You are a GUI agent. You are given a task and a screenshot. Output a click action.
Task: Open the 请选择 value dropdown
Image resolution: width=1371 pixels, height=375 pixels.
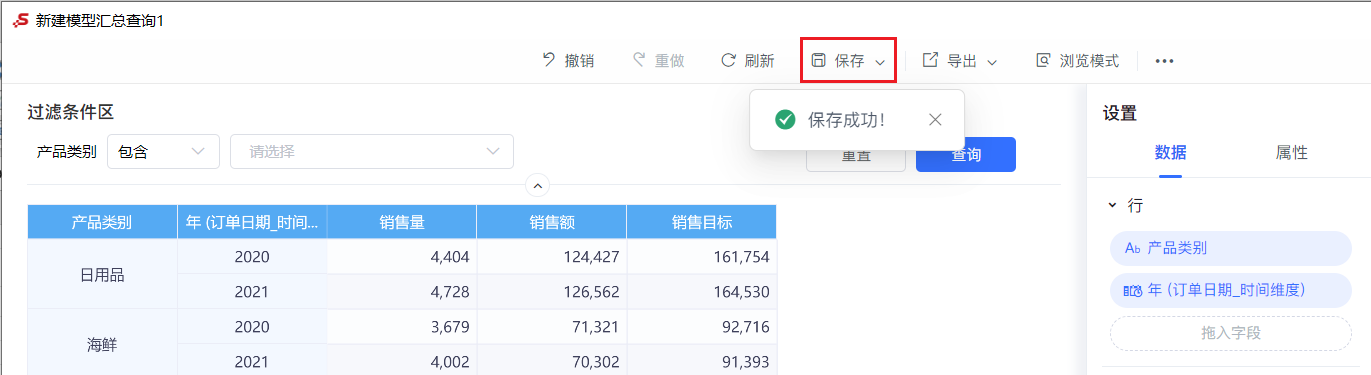coord(372,152)
